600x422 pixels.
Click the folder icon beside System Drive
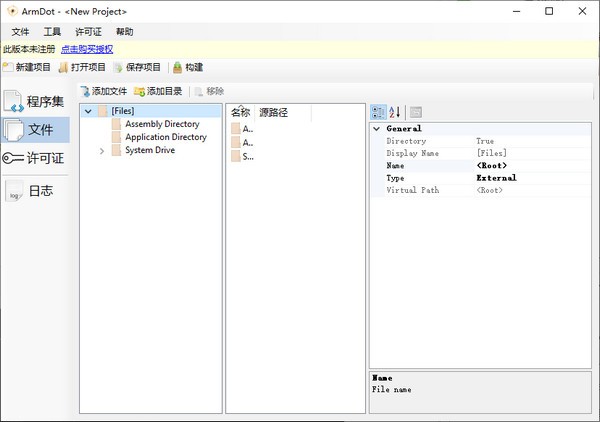tap(116, 150)
